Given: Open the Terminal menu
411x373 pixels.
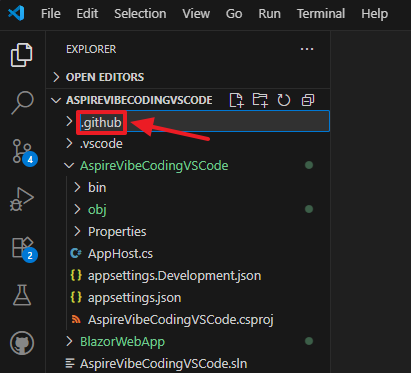Looking at the screenshot, I should pyautogui.click(x=321, y=14).
